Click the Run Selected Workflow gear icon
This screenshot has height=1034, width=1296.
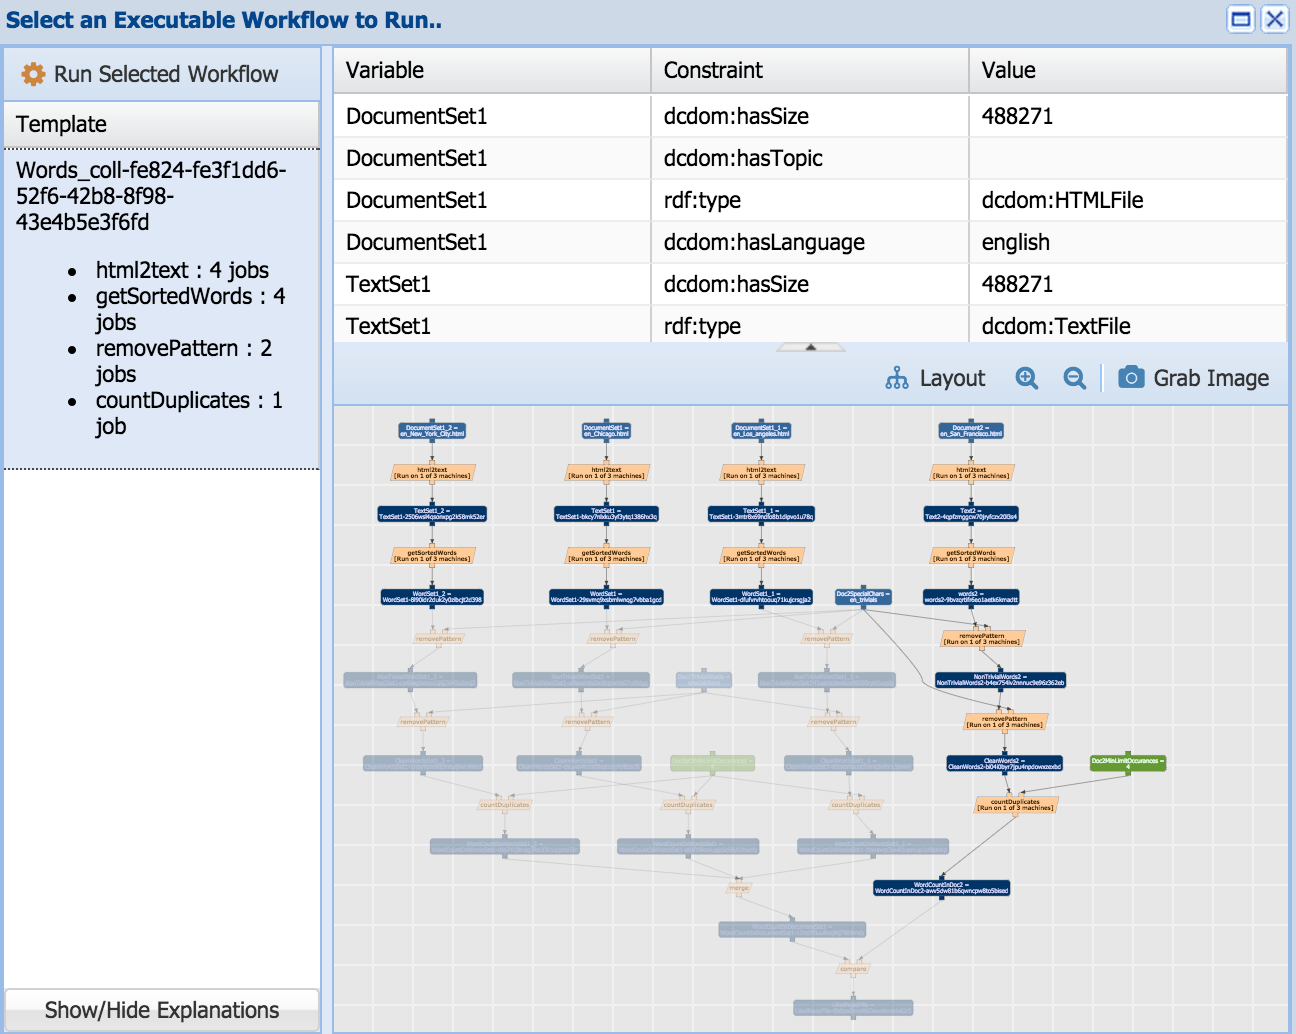[x=33, y=74]
